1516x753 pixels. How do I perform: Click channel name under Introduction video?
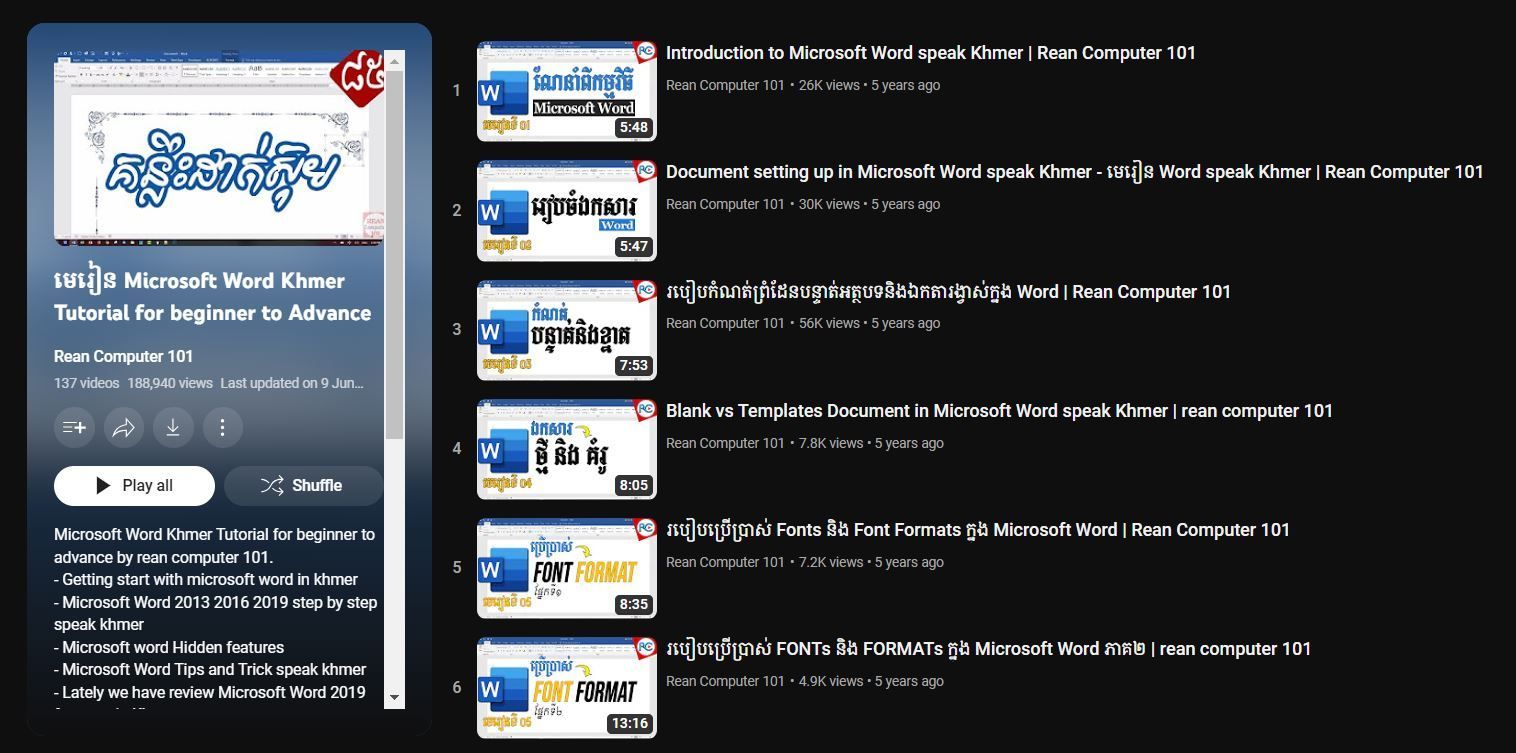pyautogui.click(x=725, y=85)
